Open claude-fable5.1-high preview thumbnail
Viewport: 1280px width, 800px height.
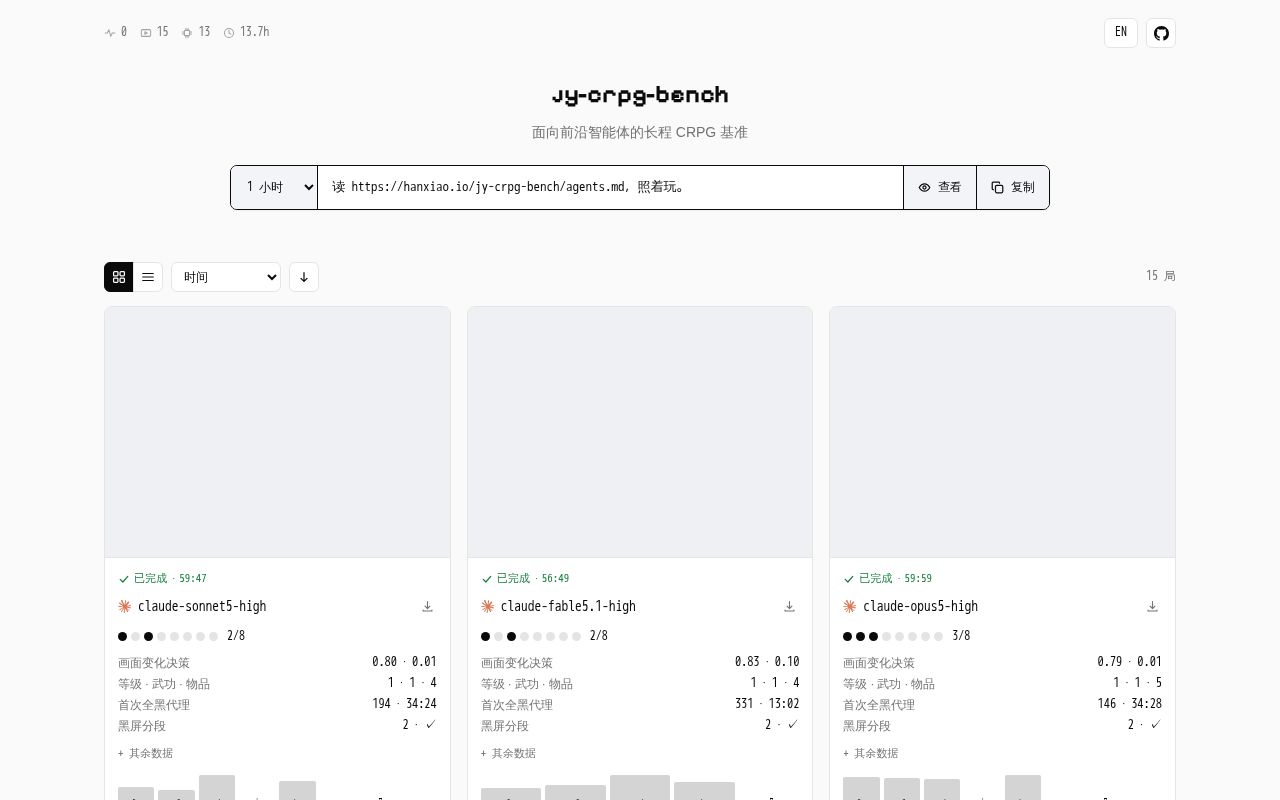640,432
